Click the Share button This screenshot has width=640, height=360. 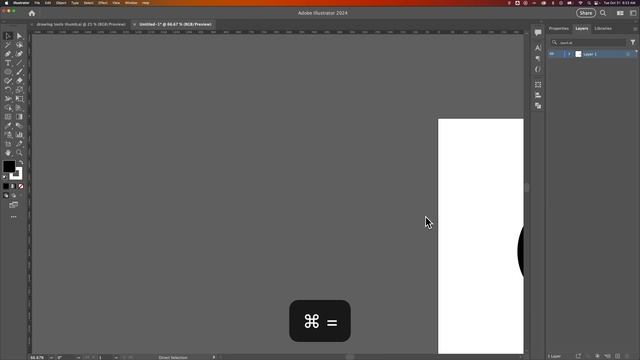click(586, 13)
